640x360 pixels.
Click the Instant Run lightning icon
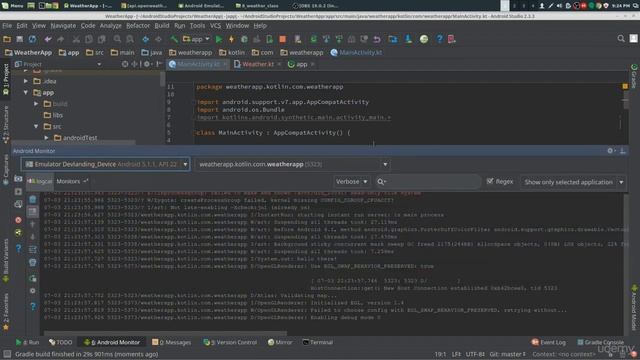(x=231, y=39)
